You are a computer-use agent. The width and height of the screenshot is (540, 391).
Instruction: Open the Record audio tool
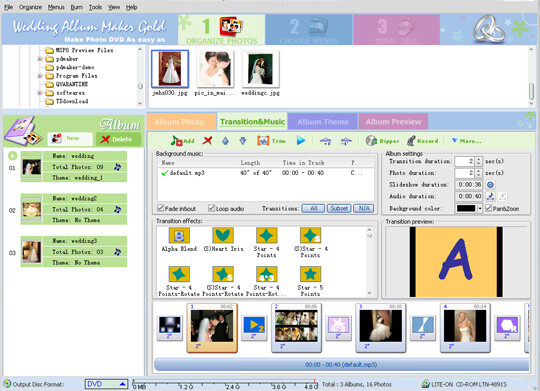click(422, 141)
